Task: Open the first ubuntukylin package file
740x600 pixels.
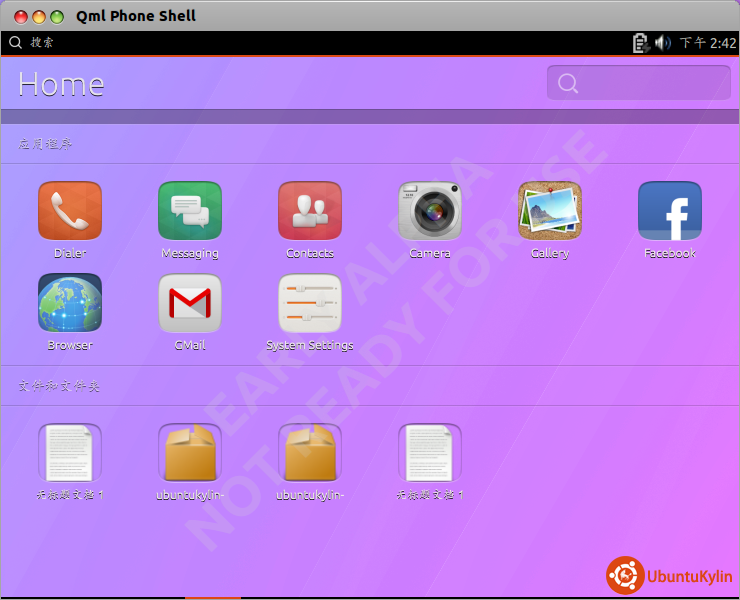Action: (x=189, y=453)
